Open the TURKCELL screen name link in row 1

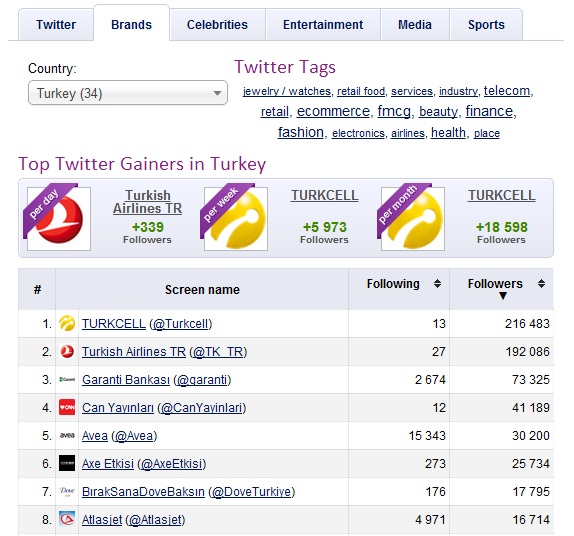pyautogui.click(x=114, y=324)
